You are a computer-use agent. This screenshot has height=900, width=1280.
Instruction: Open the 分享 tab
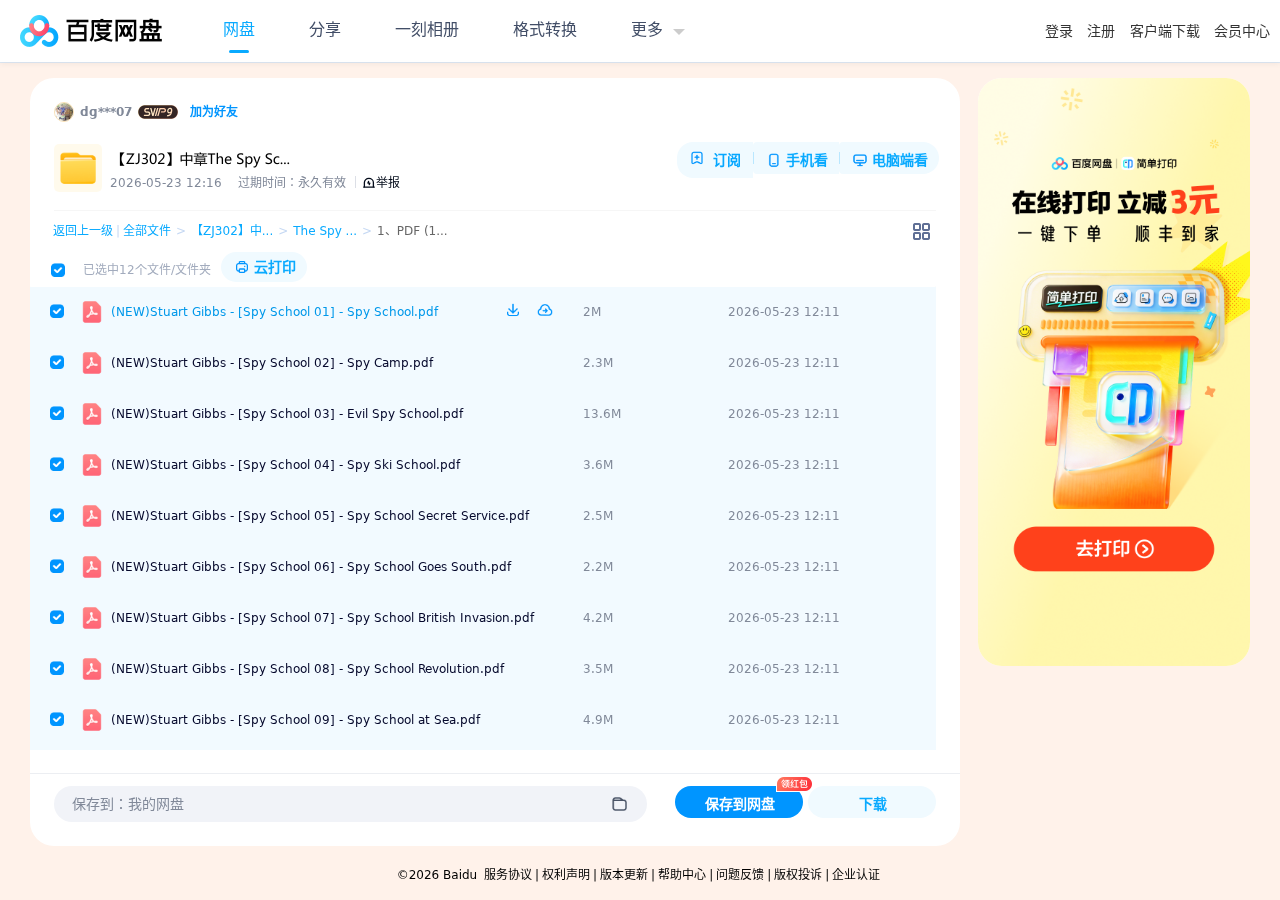(325, 30)
